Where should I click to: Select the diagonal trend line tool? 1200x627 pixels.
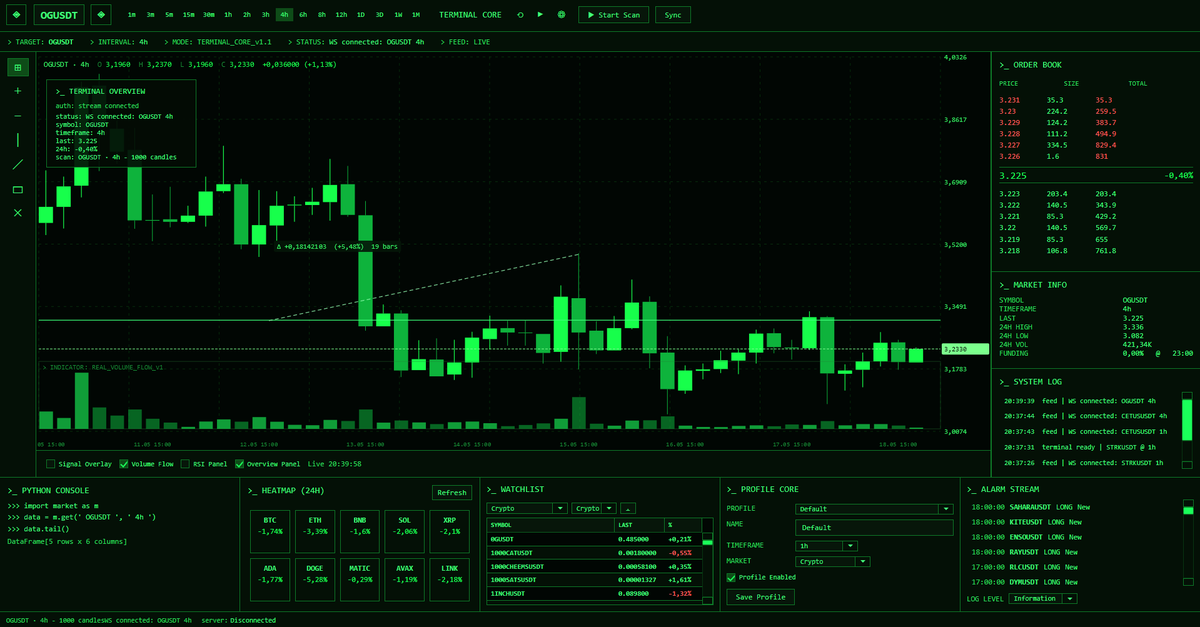pyautogui.click(x=17, y=164)
